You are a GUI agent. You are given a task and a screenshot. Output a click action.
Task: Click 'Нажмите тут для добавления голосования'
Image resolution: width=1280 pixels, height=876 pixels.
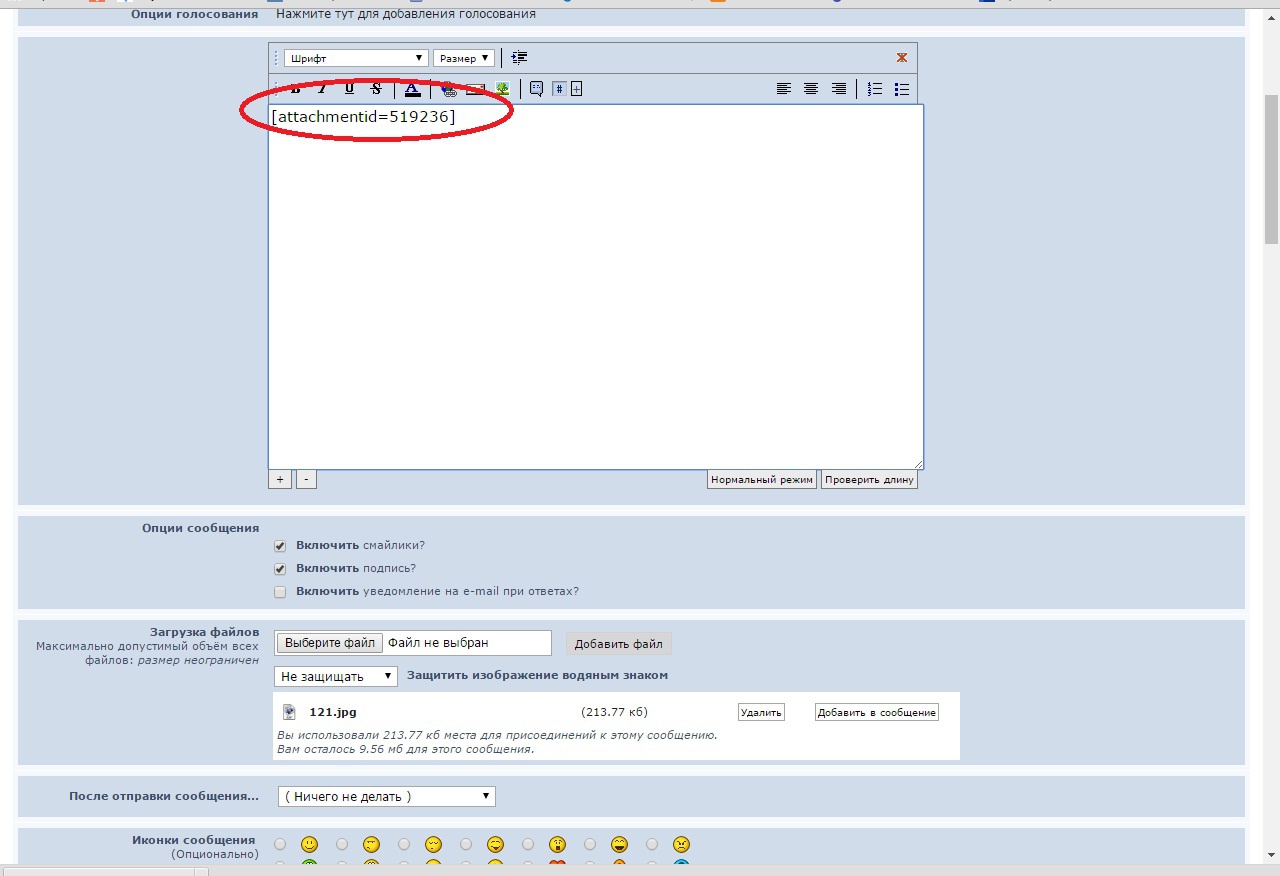coord(406,14)
